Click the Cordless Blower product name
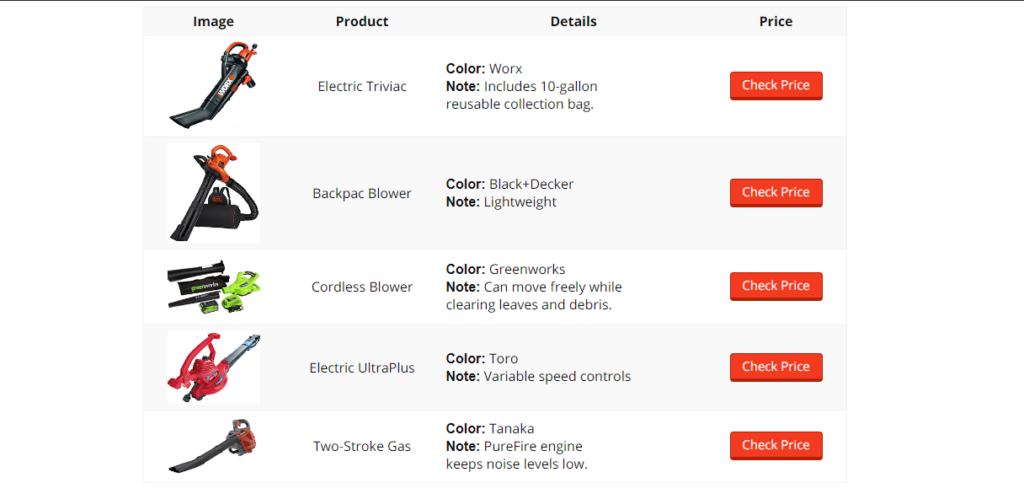This screenshot has width=1024, height=499. (362, 287)
